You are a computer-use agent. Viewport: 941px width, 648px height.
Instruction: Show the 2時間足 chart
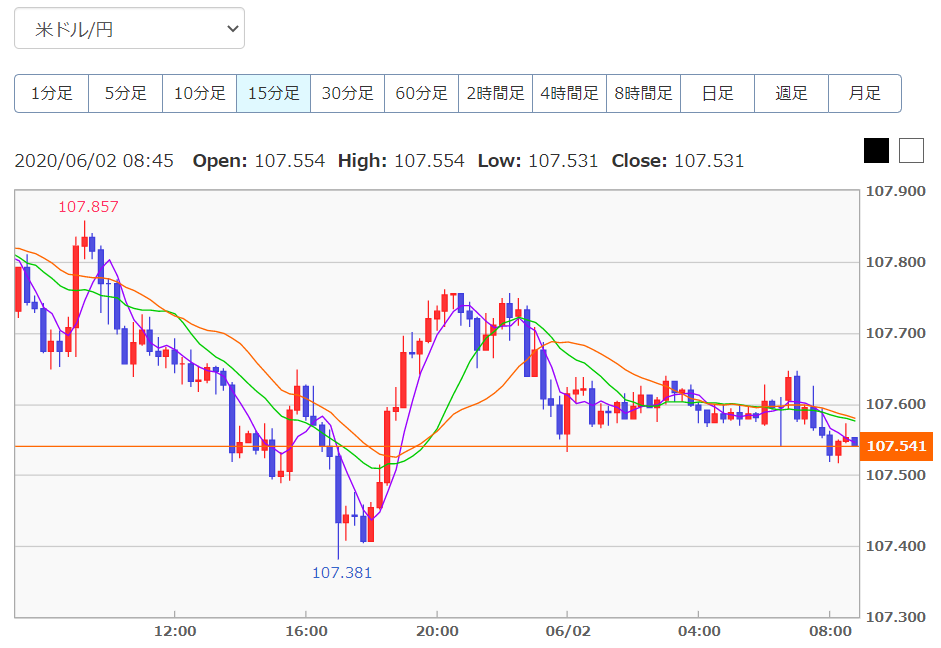coord(496,94)
